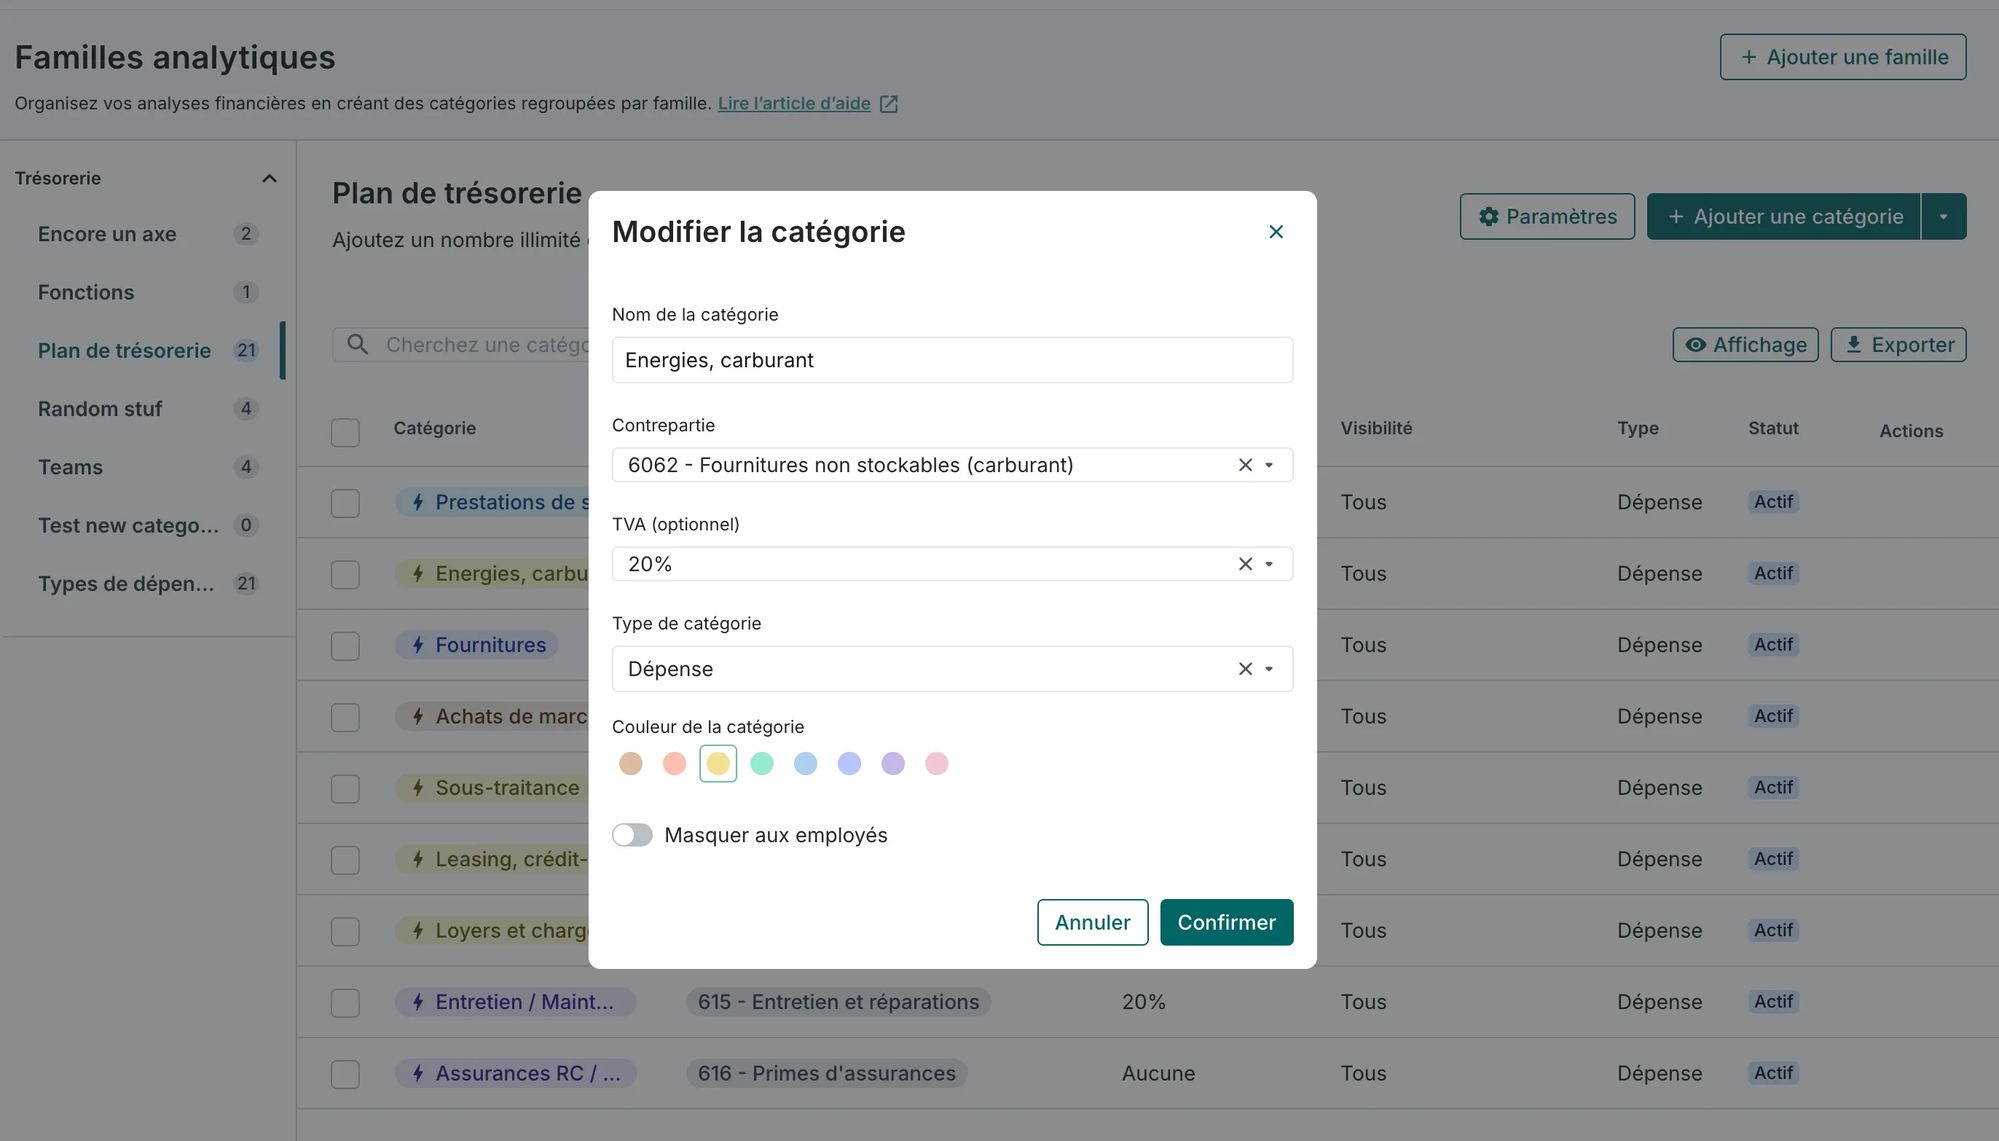This screenshot has width=1999, height=1141.
Task: Select Random stuf in the sidebar
Action: 100,409
